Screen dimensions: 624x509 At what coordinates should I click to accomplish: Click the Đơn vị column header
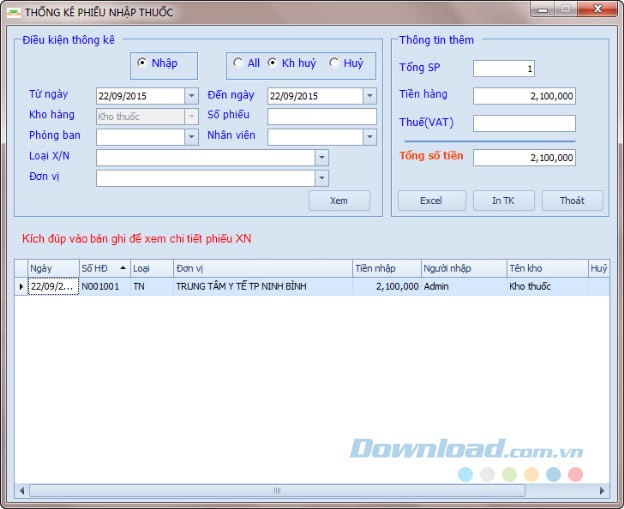(263, 269)
